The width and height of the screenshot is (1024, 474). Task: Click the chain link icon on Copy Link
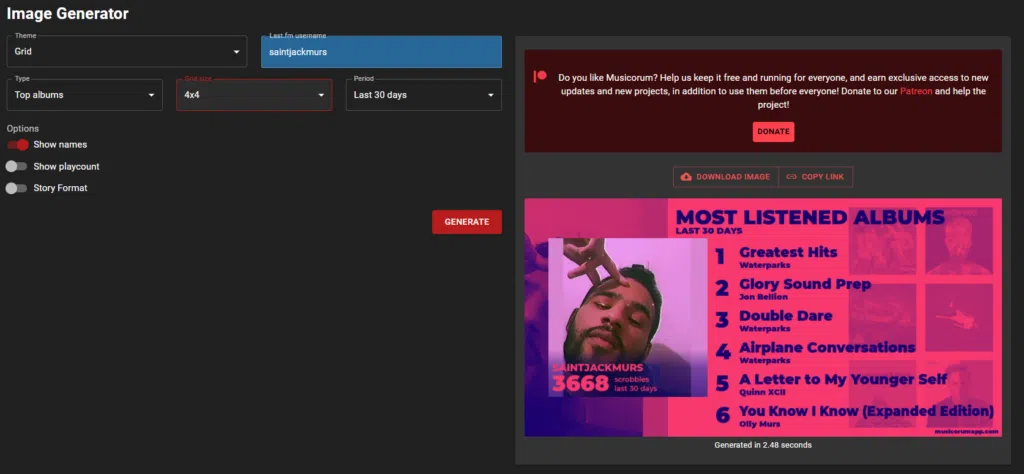pos(792,177)
